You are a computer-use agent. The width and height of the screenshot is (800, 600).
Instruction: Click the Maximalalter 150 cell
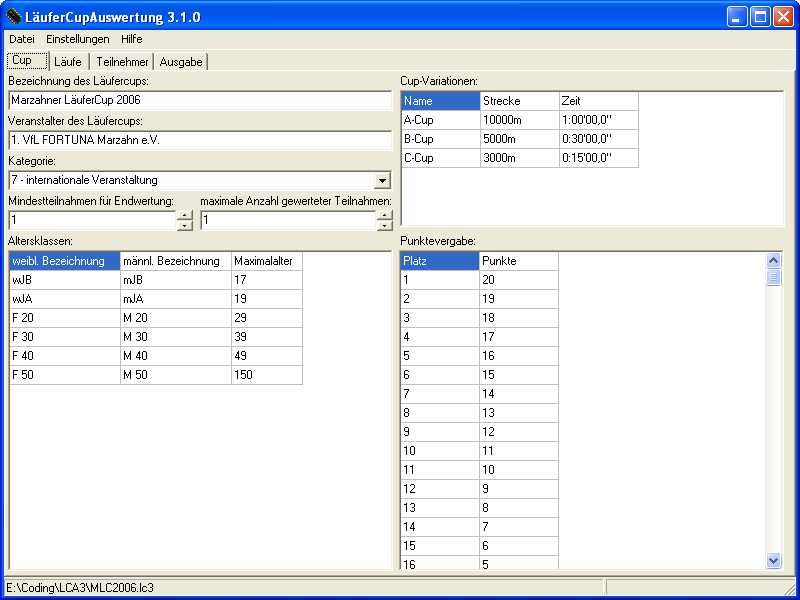tap(267, 374)
